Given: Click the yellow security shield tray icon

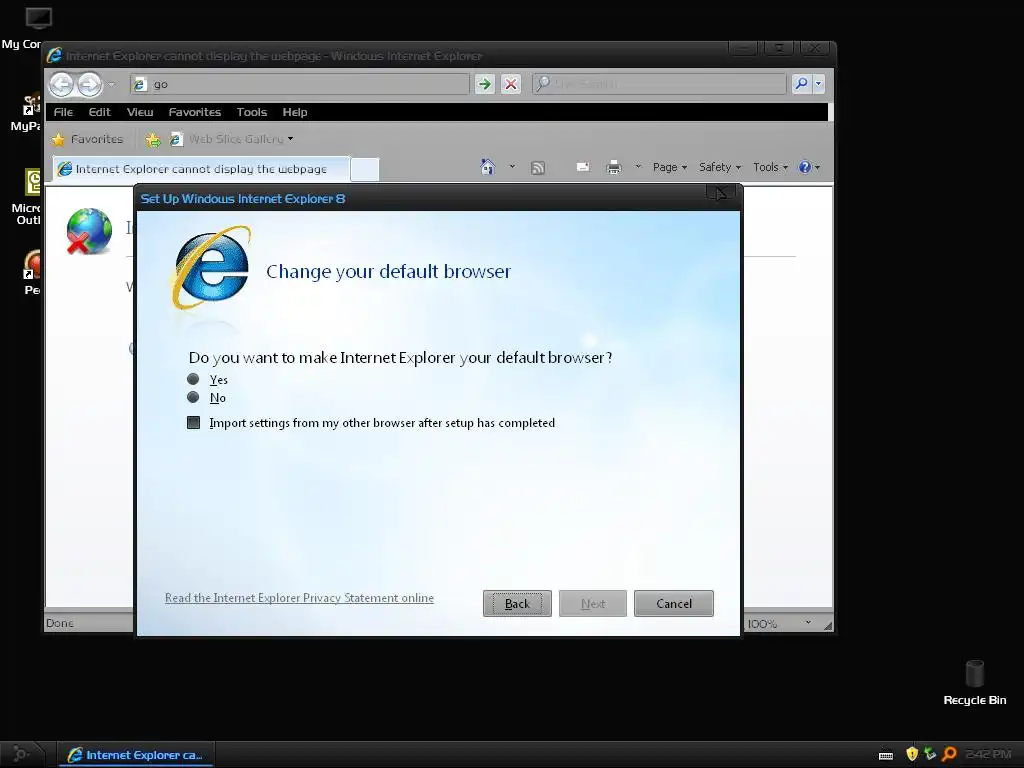Looking at the screenshot, I should (x=912, y=754).
